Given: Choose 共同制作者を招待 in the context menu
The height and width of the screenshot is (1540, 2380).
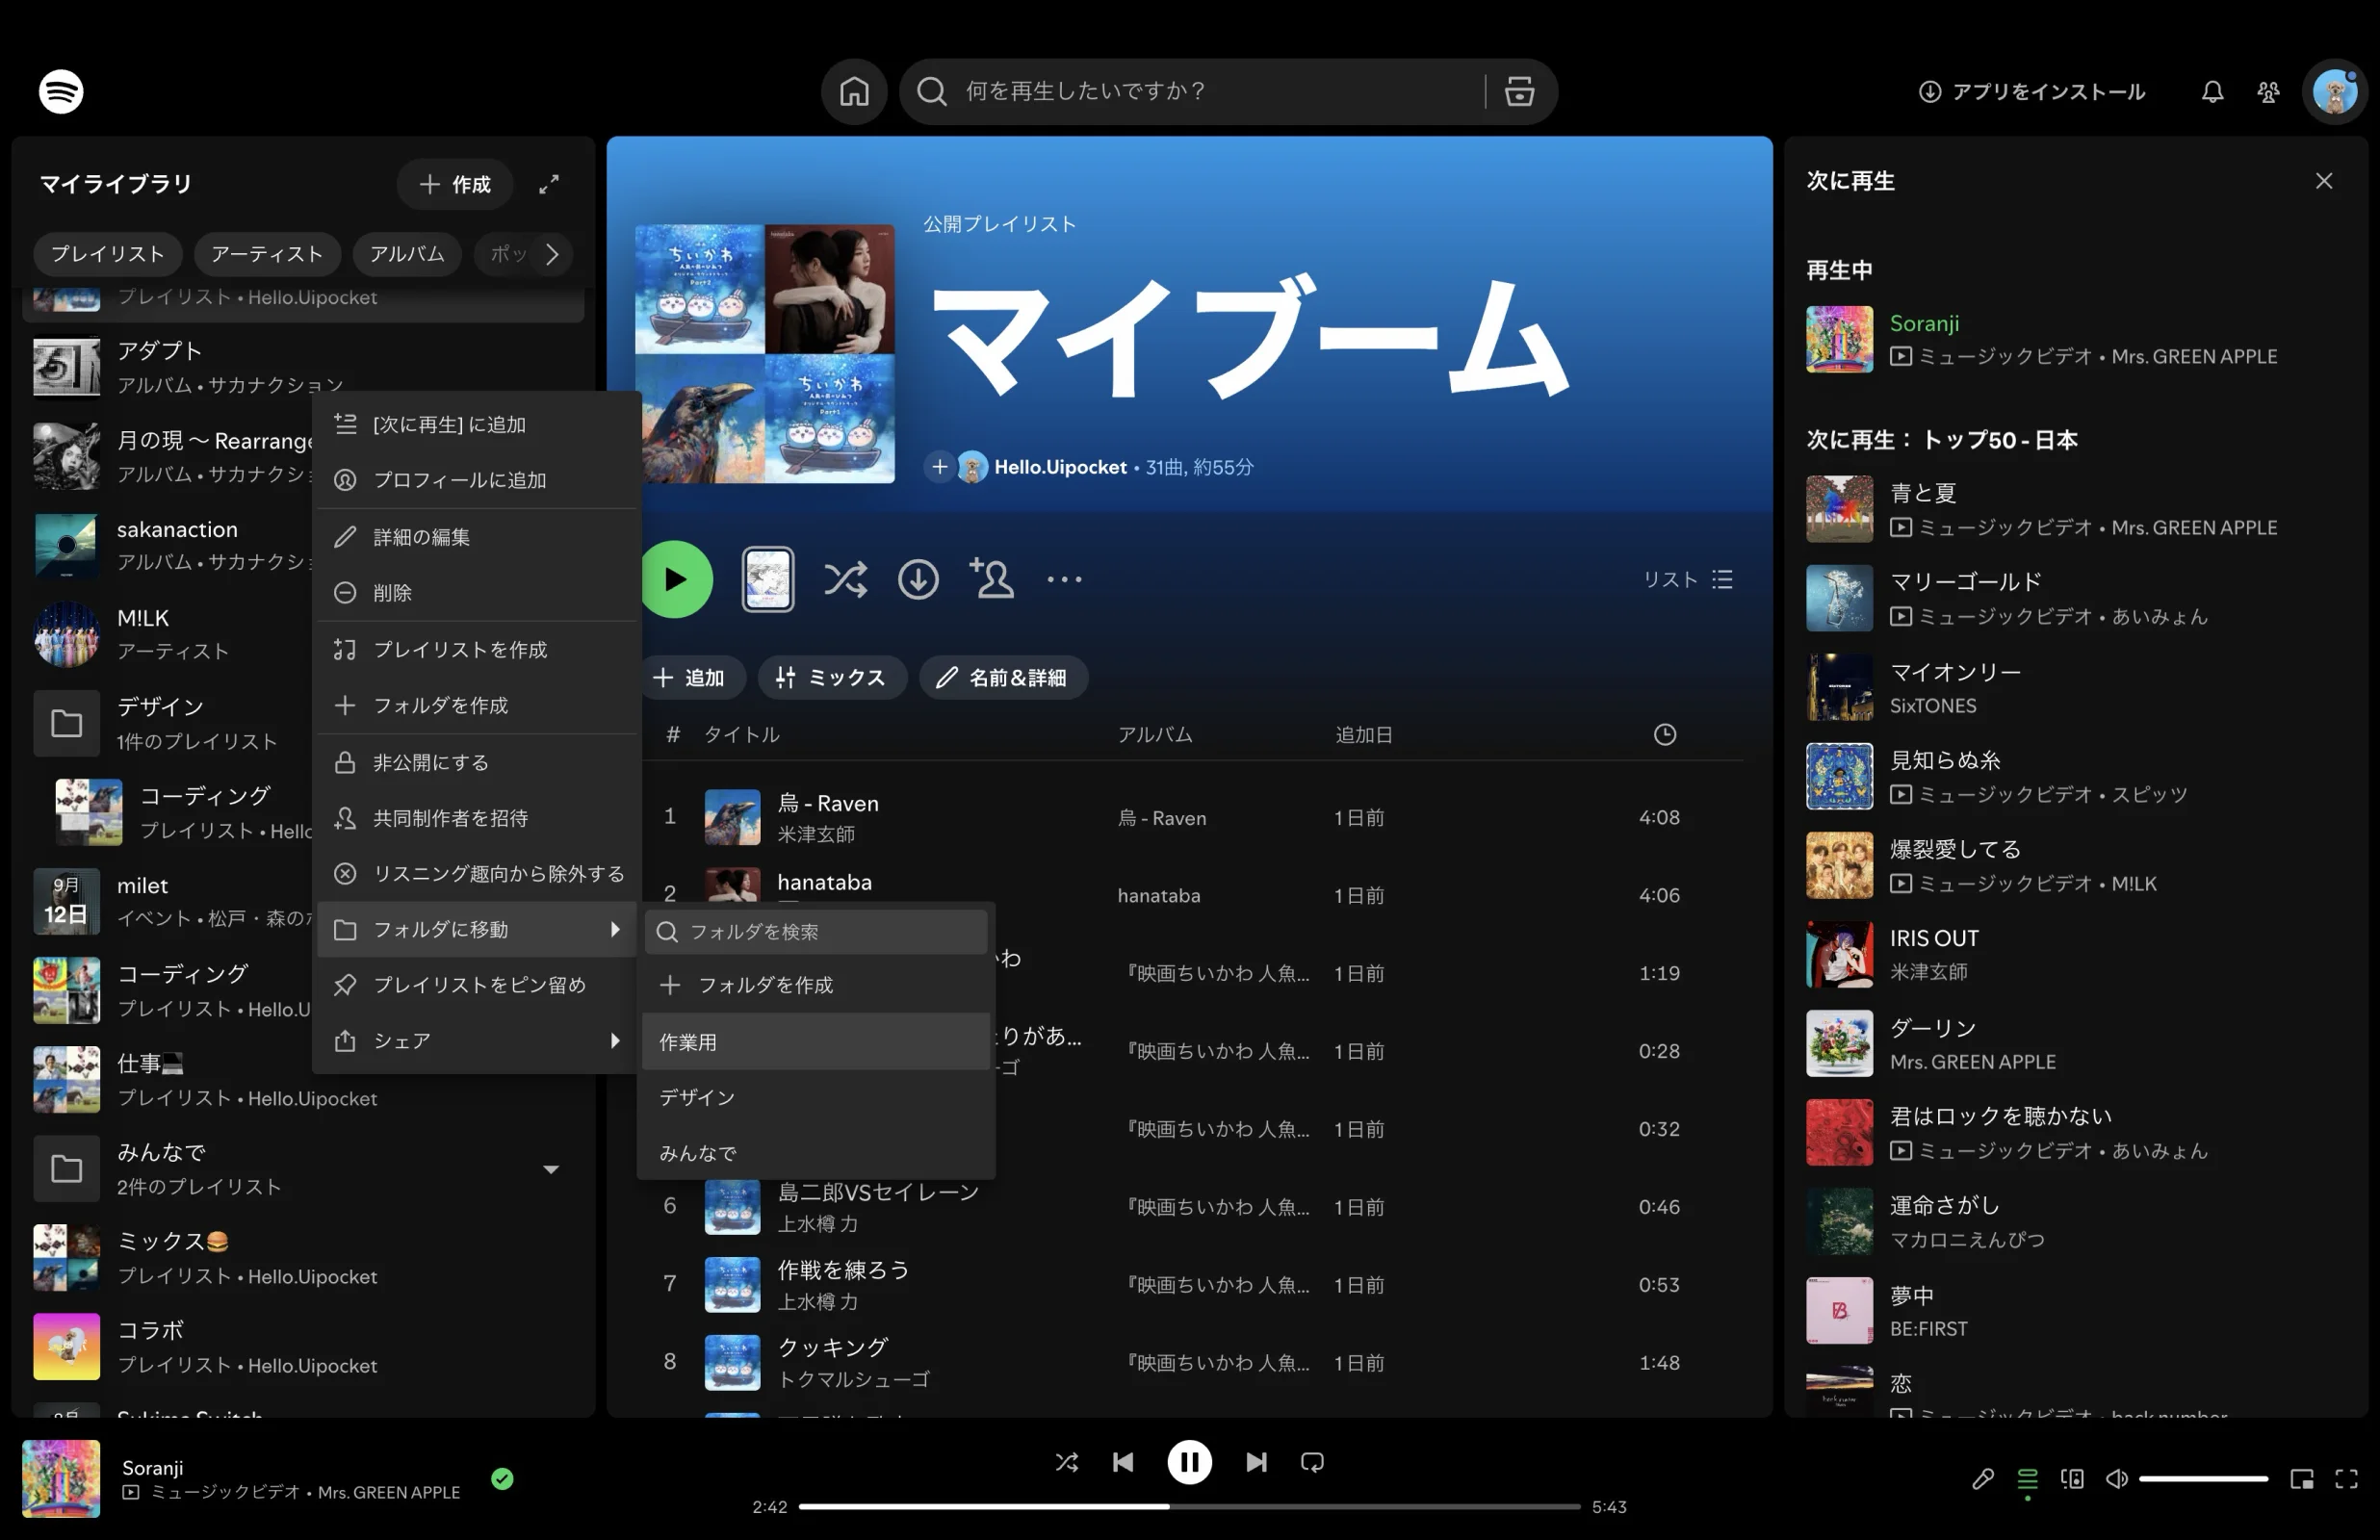Looking at the screenshot, I should tap(476, 818).
